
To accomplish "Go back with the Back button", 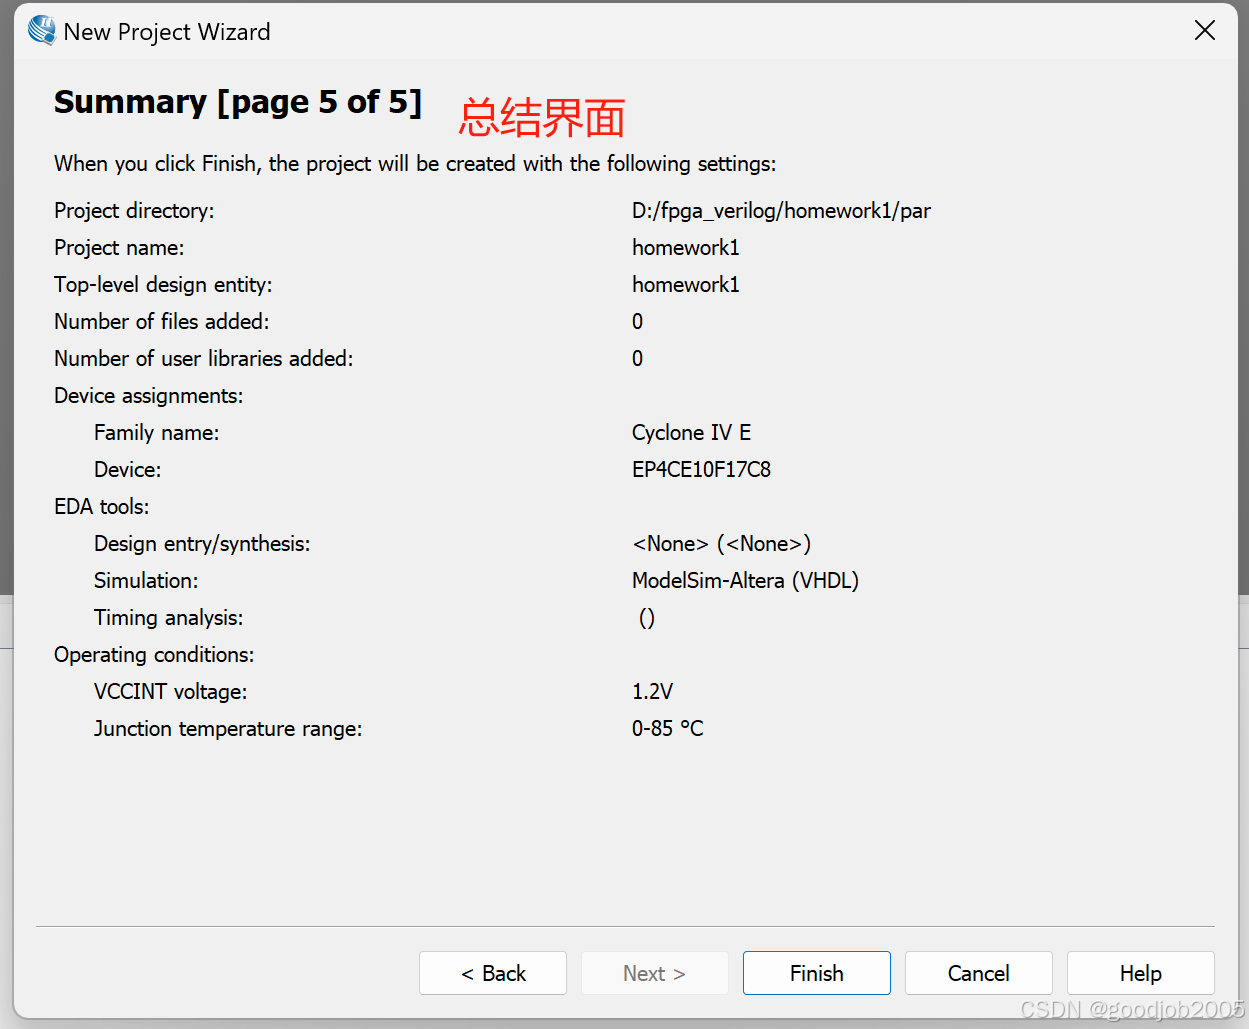I will pos(493,973).
